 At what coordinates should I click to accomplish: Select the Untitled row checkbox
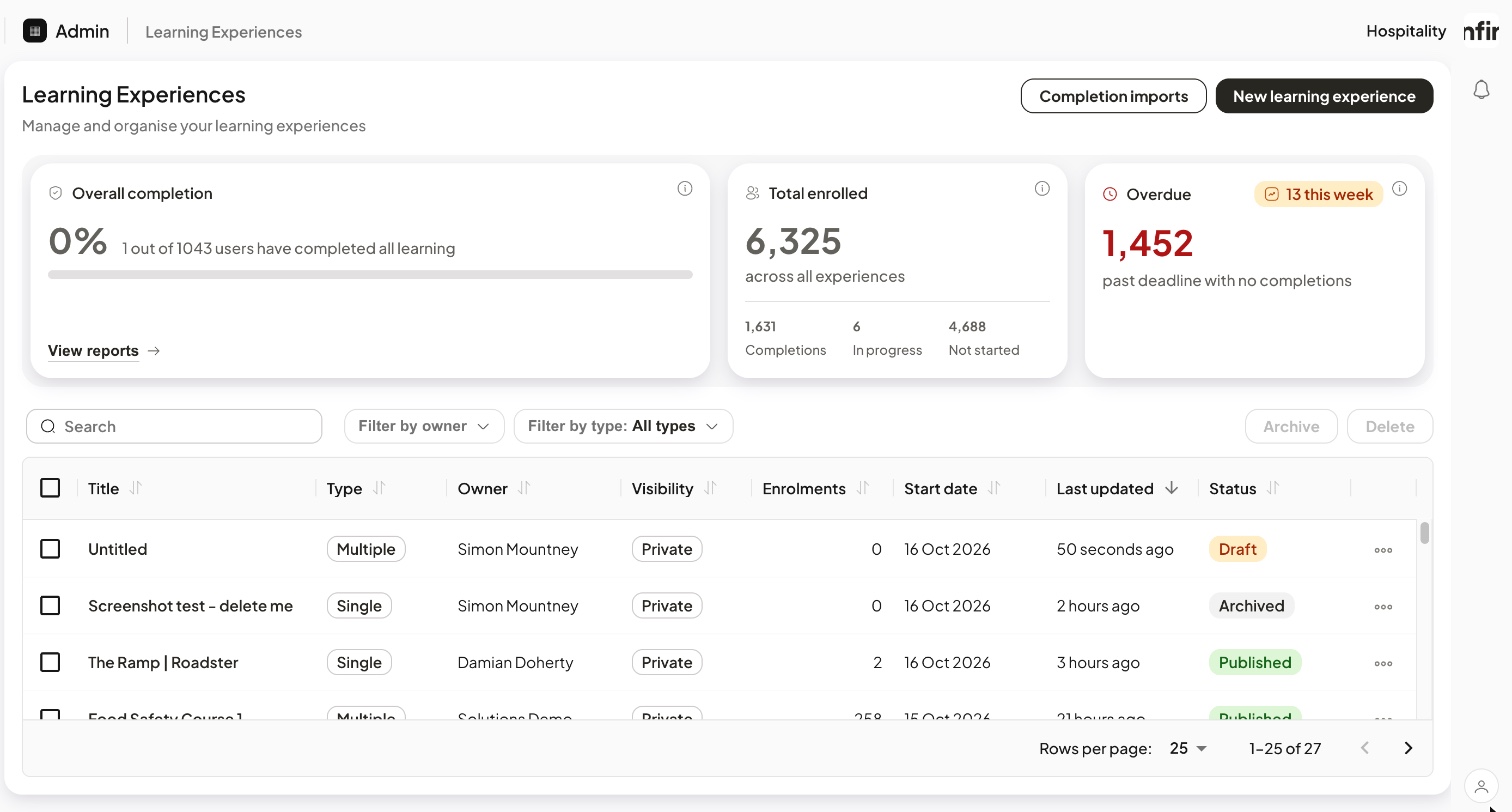tap(50, 549)
